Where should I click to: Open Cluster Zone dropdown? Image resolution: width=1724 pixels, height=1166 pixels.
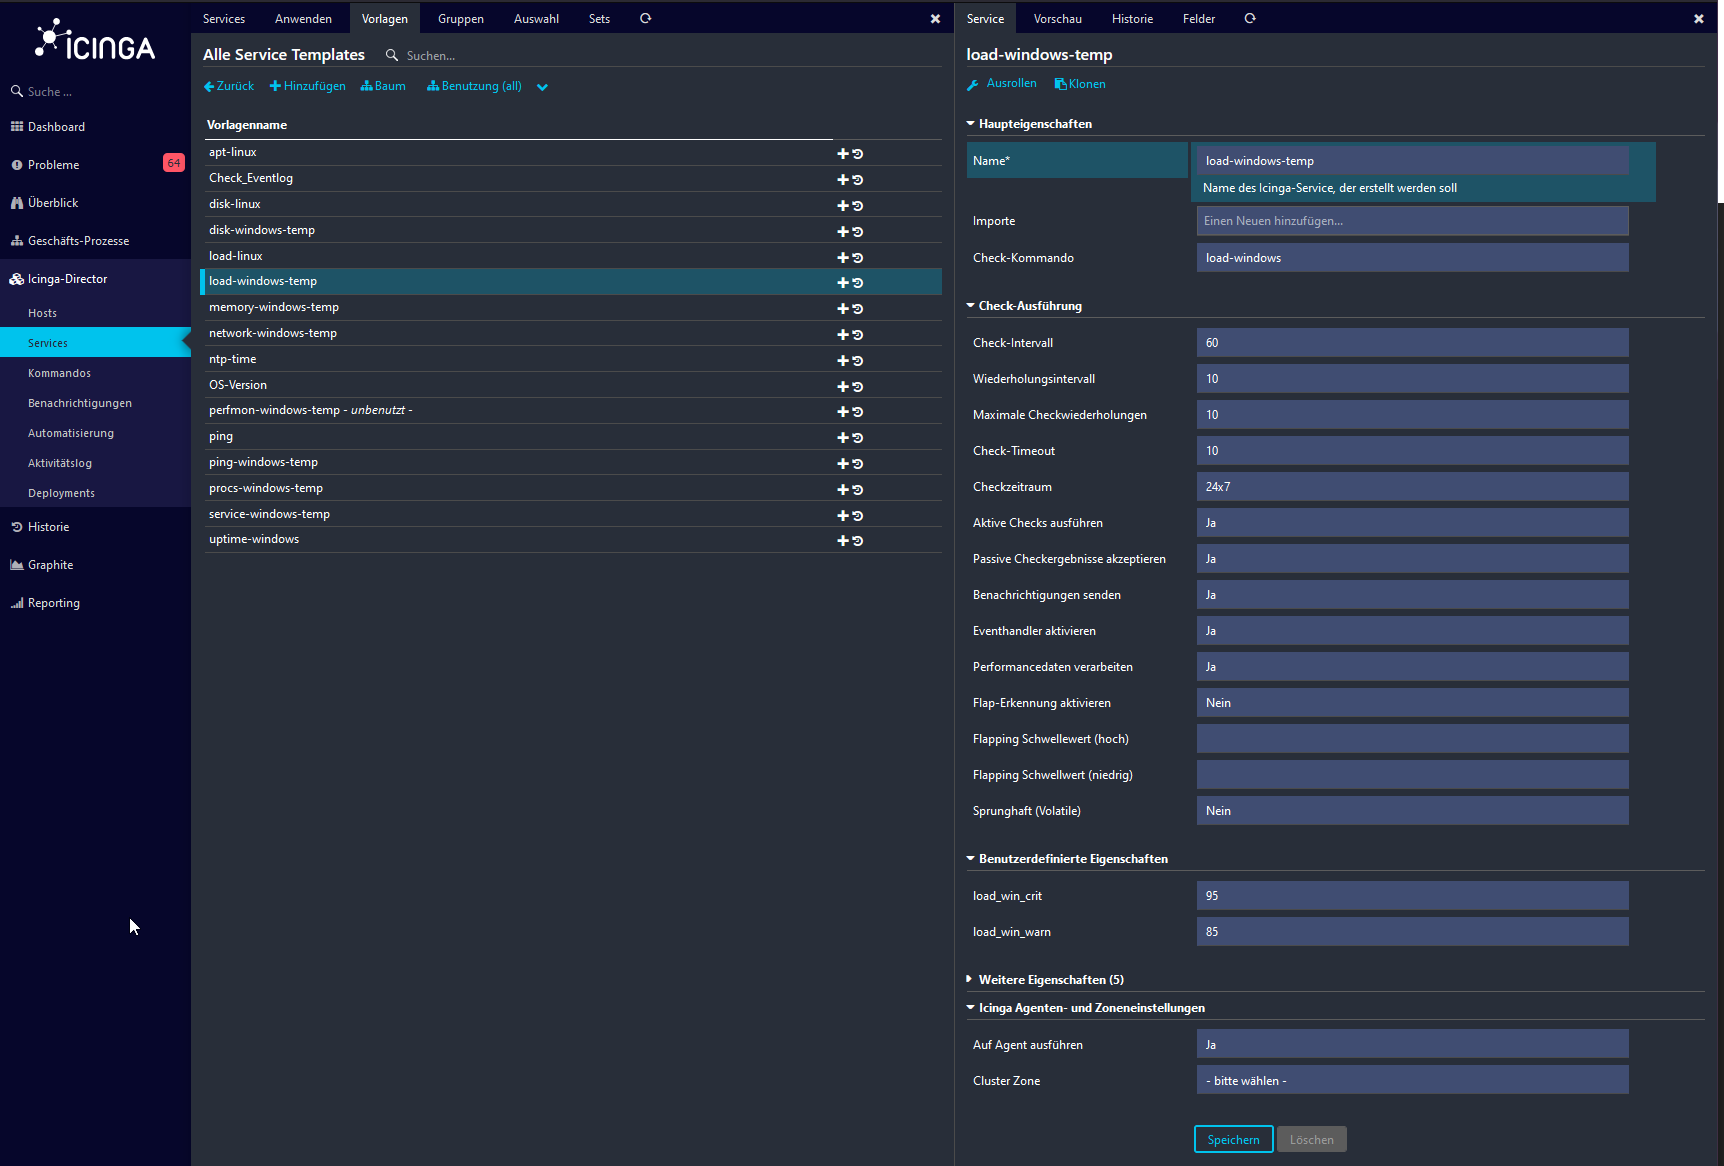[1412, 1081]
